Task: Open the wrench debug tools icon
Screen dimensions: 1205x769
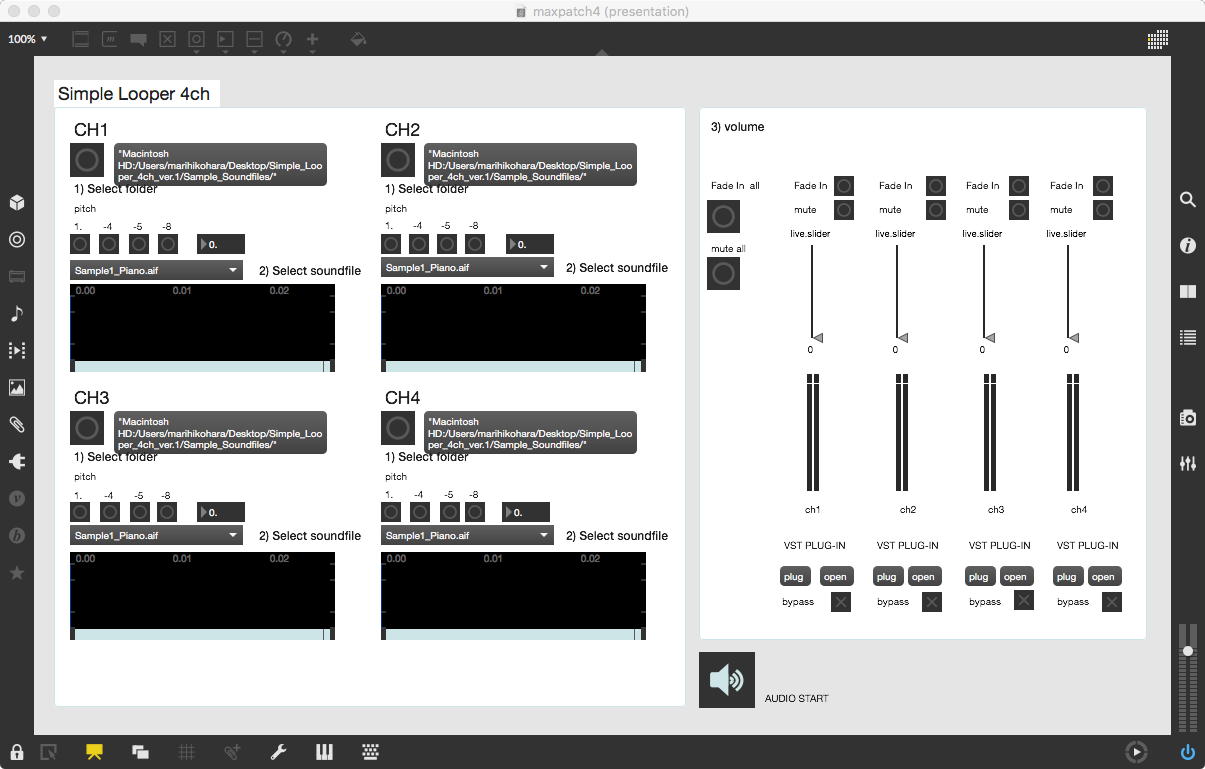Action: [x=278, y=752]
